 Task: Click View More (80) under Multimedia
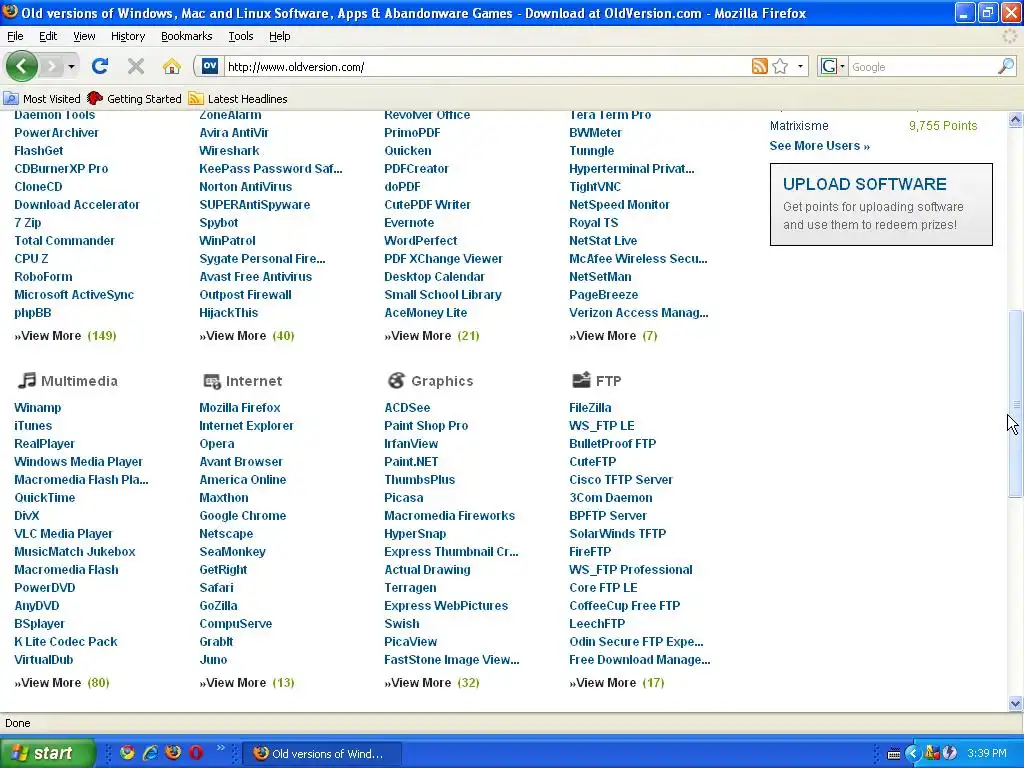[x=62, y=682]
